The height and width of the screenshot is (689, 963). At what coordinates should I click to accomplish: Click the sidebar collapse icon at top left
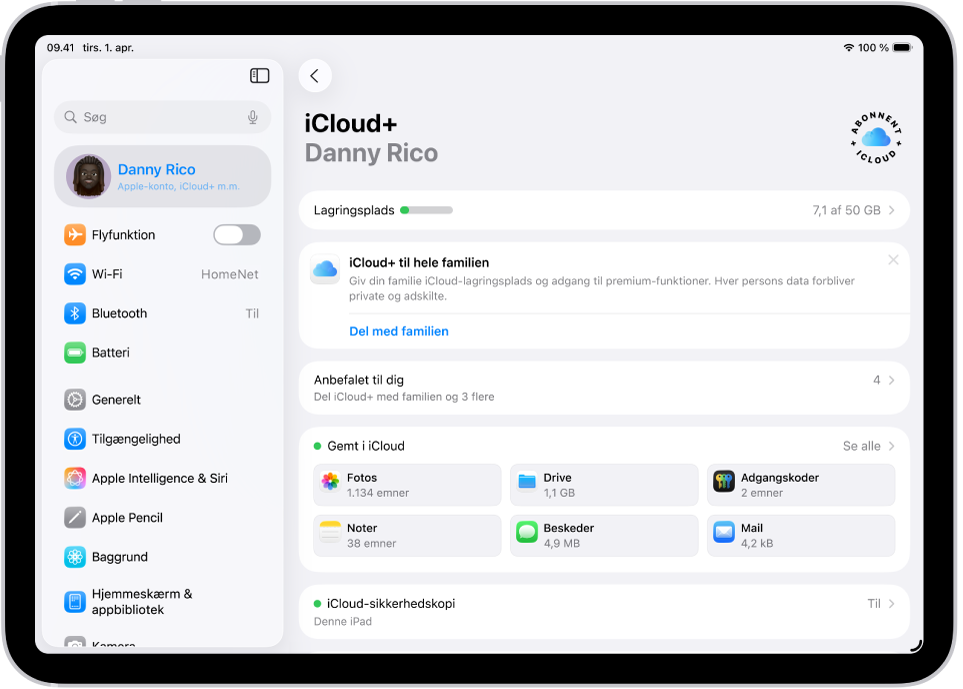(259, 76)
